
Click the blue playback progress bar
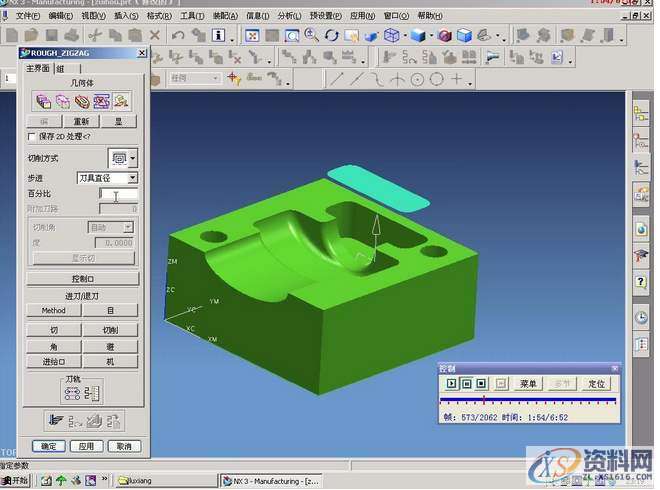(528, 400)
